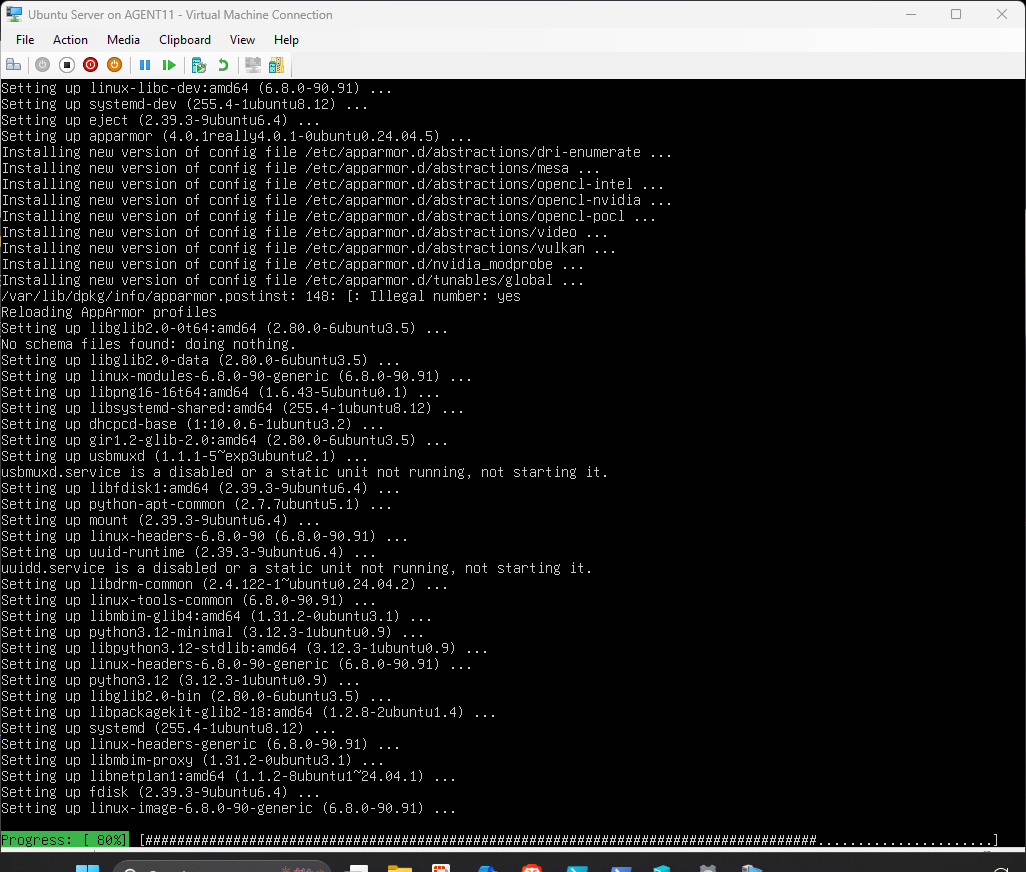Click the greyed-out Start VM power icon
This screenshot has height=872, width=1026.
tap(42, 65)
